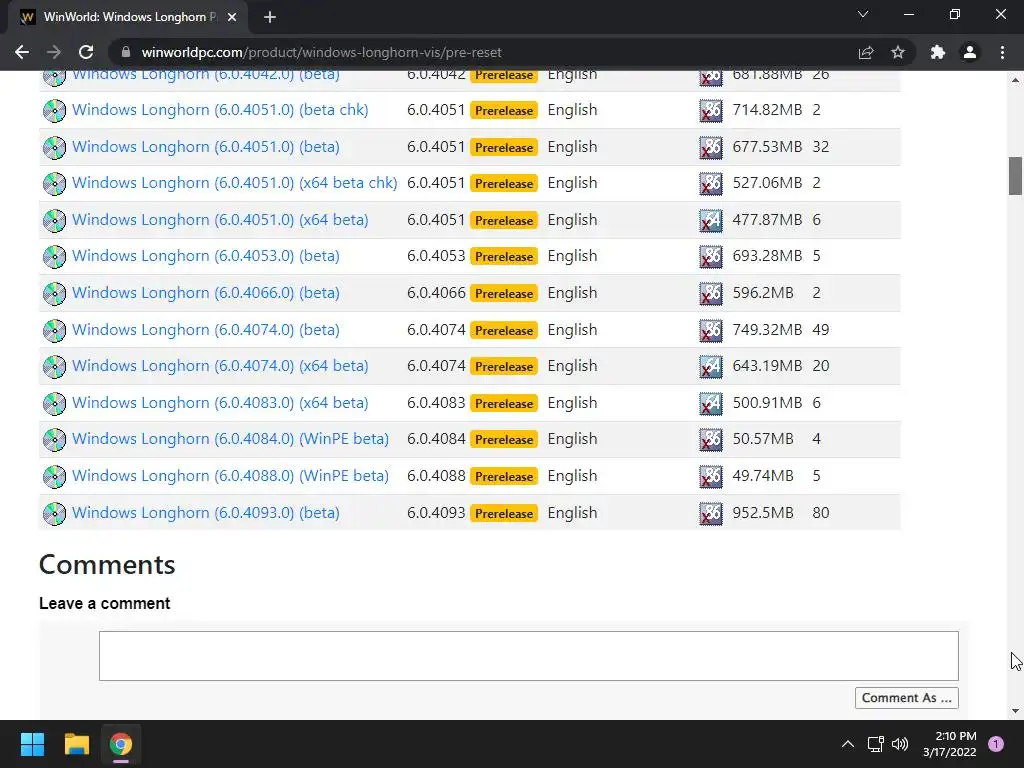
Task: Open File Explorer from the taskbar
Action: point(76,744)
